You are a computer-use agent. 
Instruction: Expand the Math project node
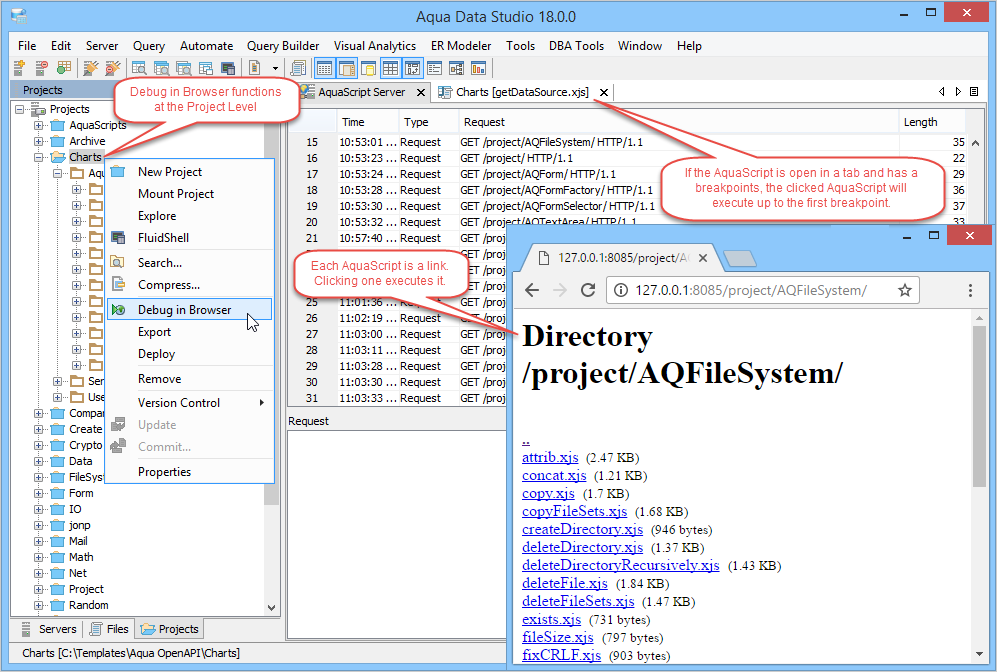point(39,558)
